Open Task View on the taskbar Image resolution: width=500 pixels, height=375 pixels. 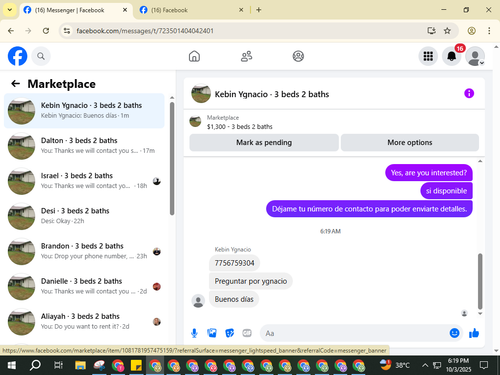click(58, 365)
